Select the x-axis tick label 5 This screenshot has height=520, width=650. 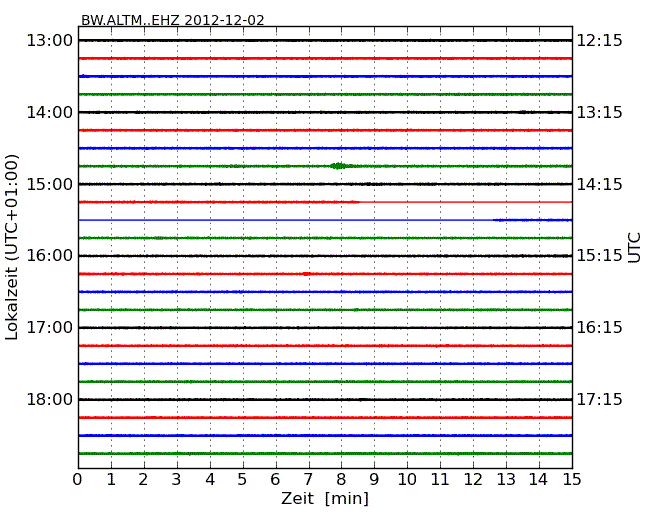[x=243, y=480]
